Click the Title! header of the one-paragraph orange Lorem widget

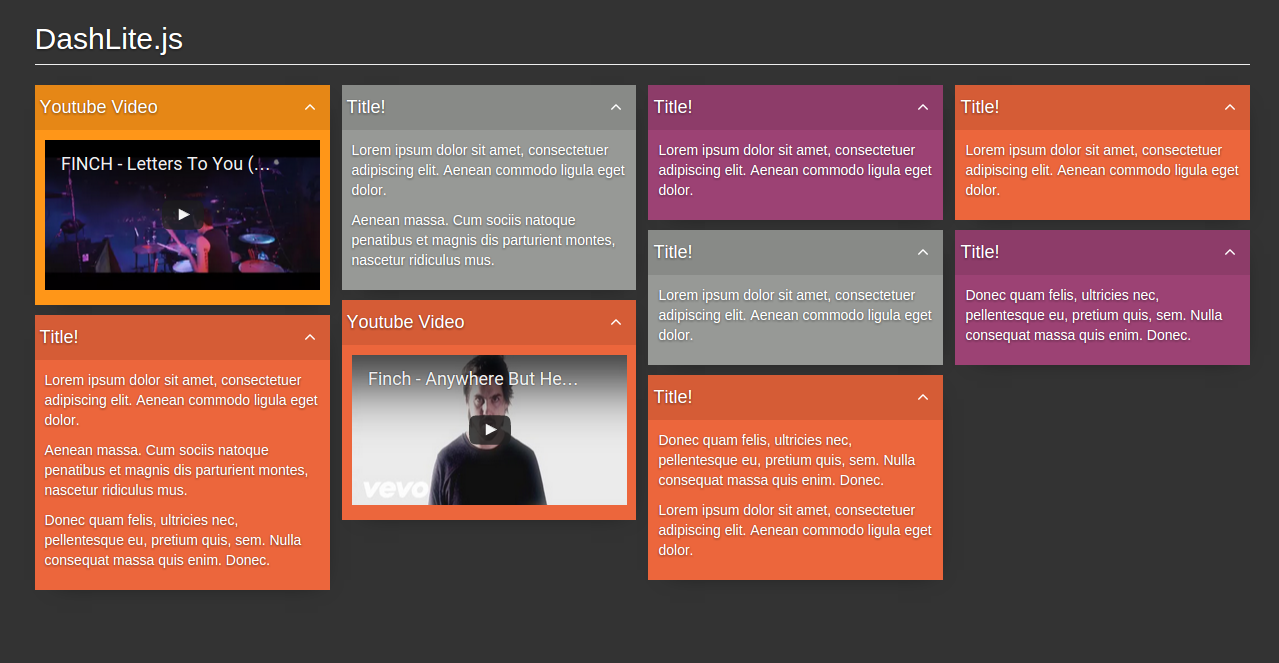pos(980,107)
